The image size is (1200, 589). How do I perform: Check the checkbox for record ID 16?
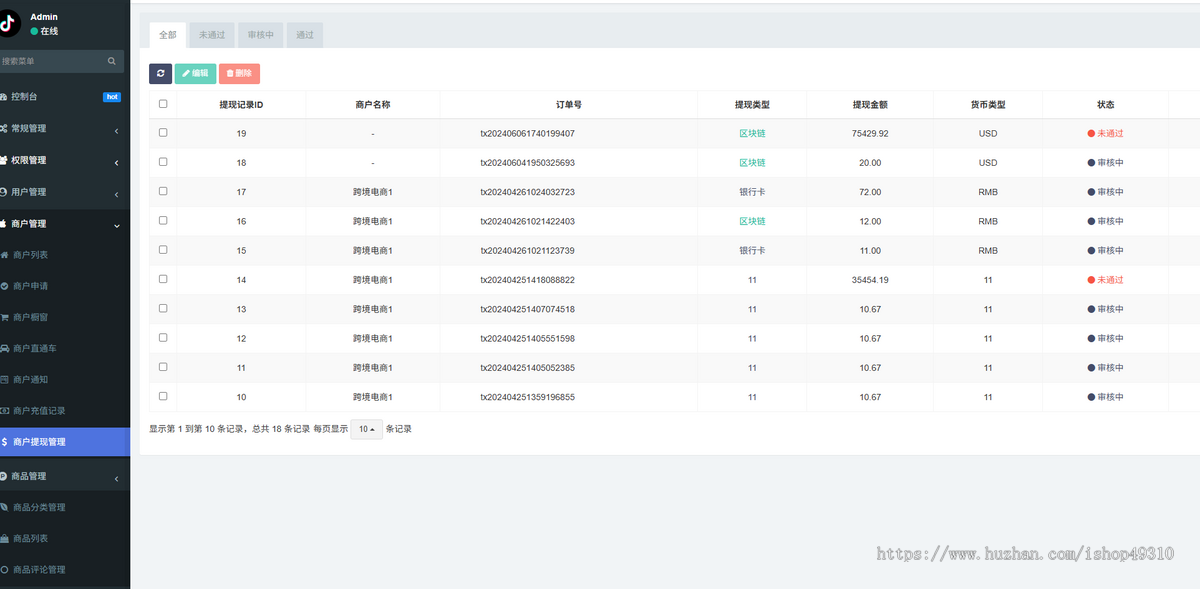point(163,220)
